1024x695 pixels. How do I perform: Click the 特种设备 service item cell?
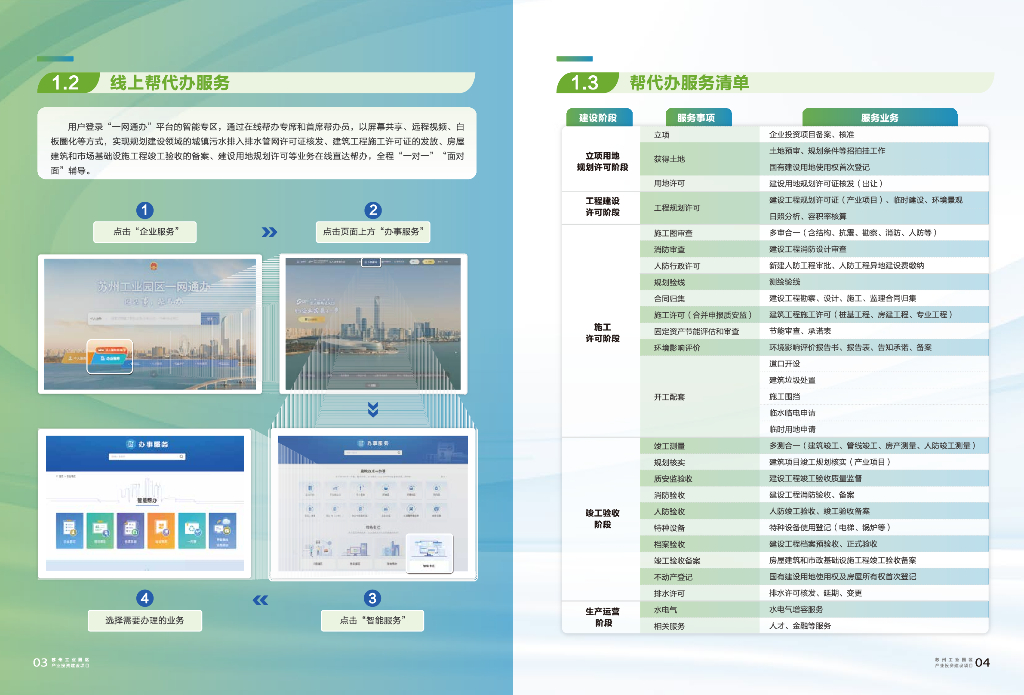click(700, 528)
